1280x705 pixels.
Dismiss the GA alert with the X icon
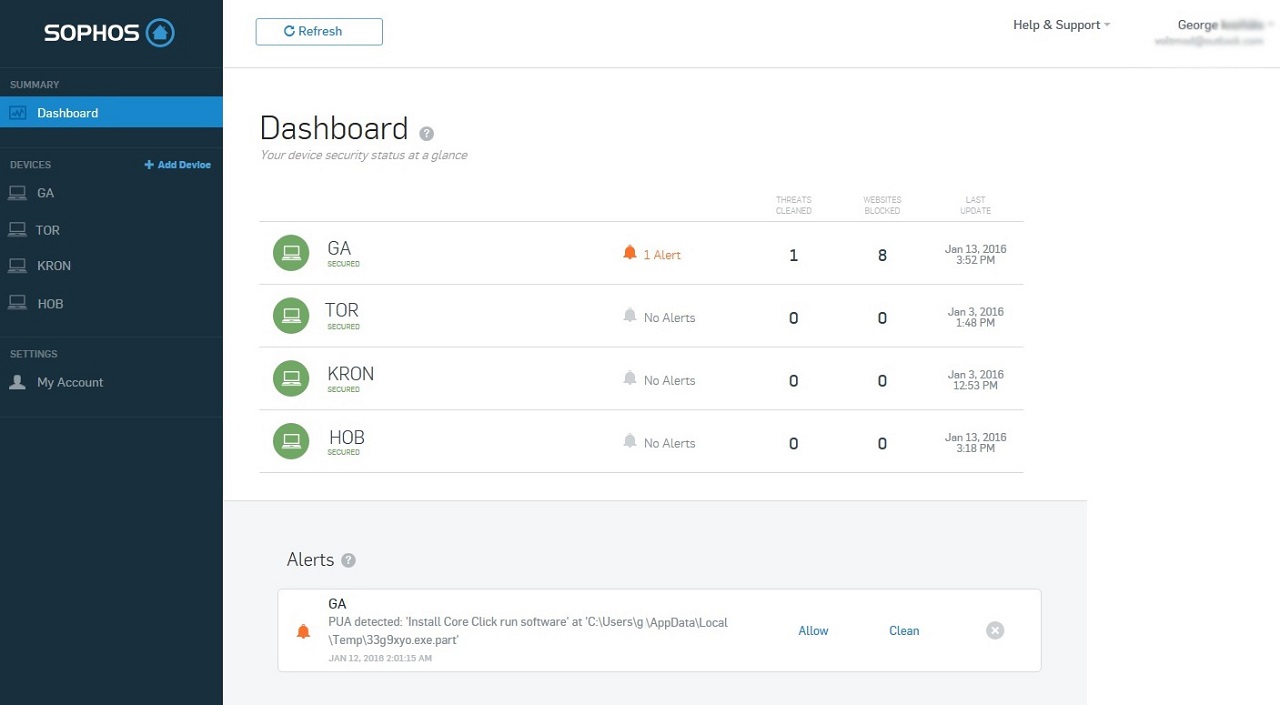(995, 630)
